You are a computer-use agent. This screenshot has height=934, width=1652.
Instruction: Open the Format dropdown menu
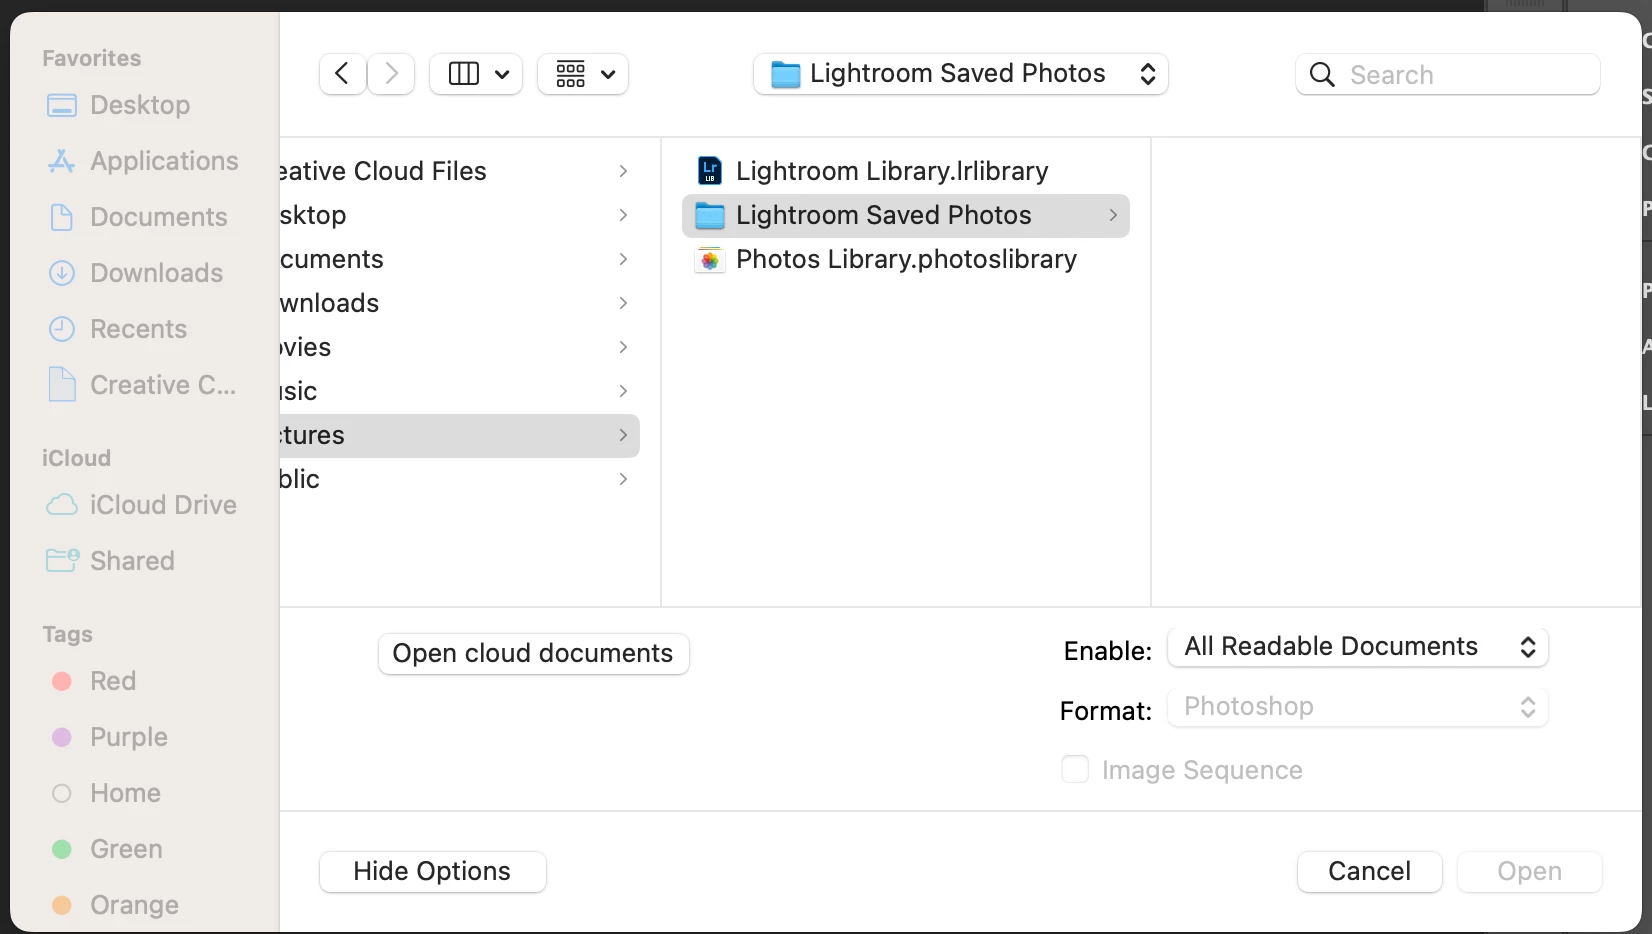pyautogui.click(x=1357, y=707)
